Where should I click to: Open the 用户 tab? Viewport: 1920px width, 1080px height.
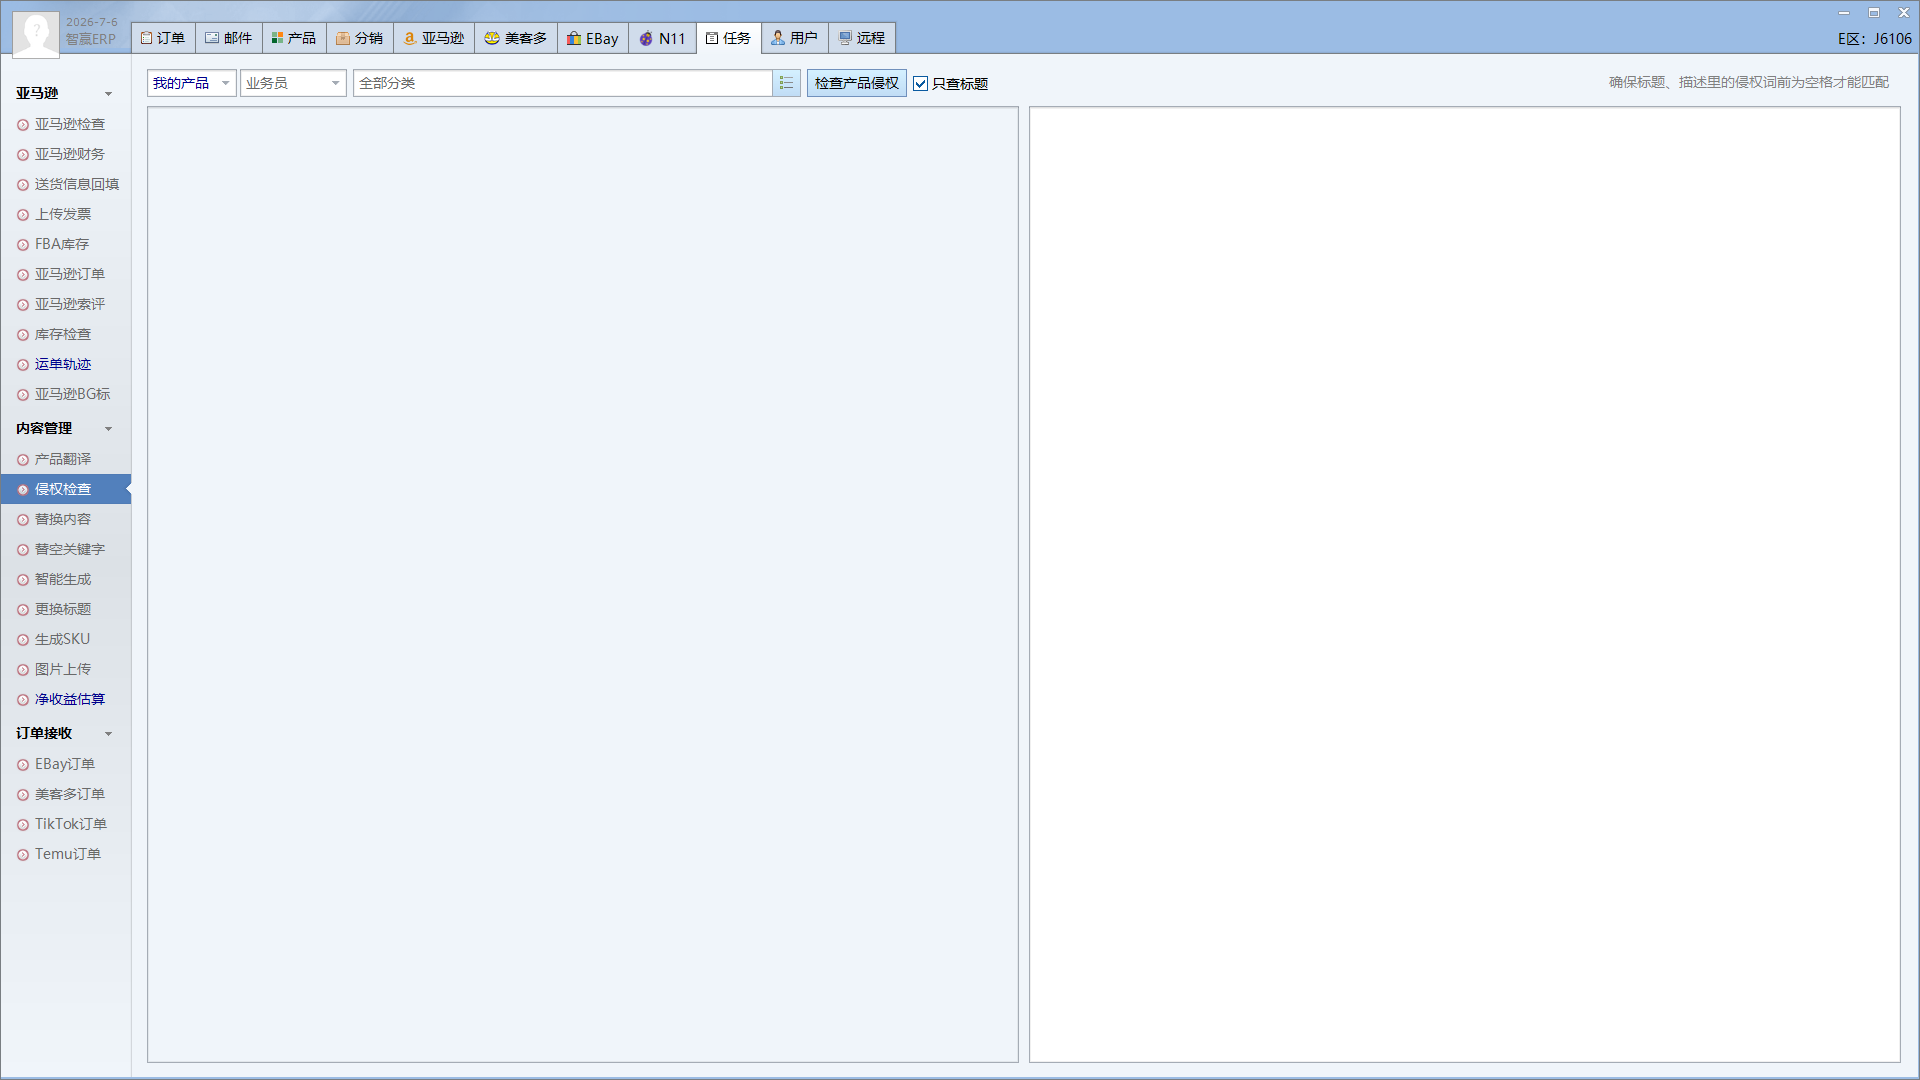[795, 38]
